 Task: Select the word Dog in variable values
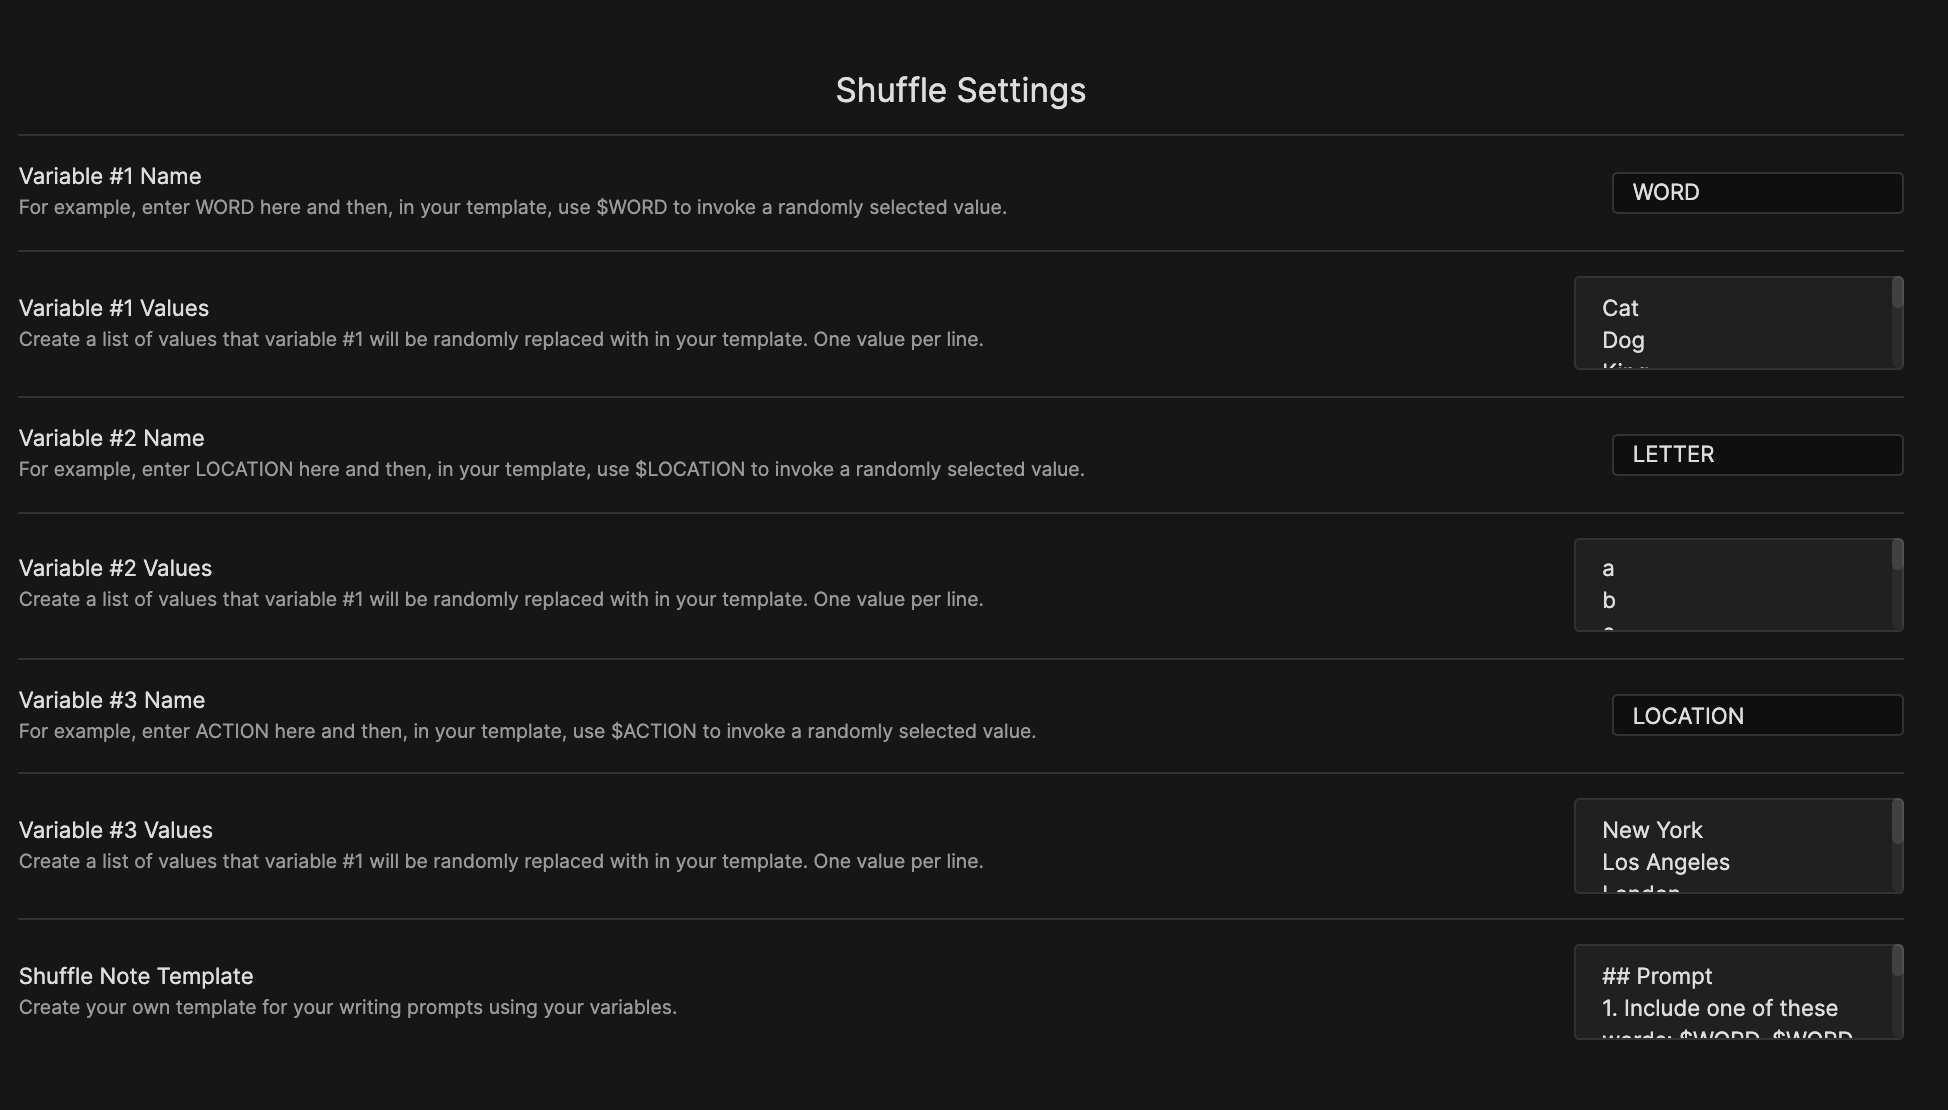pos(1623,340)
